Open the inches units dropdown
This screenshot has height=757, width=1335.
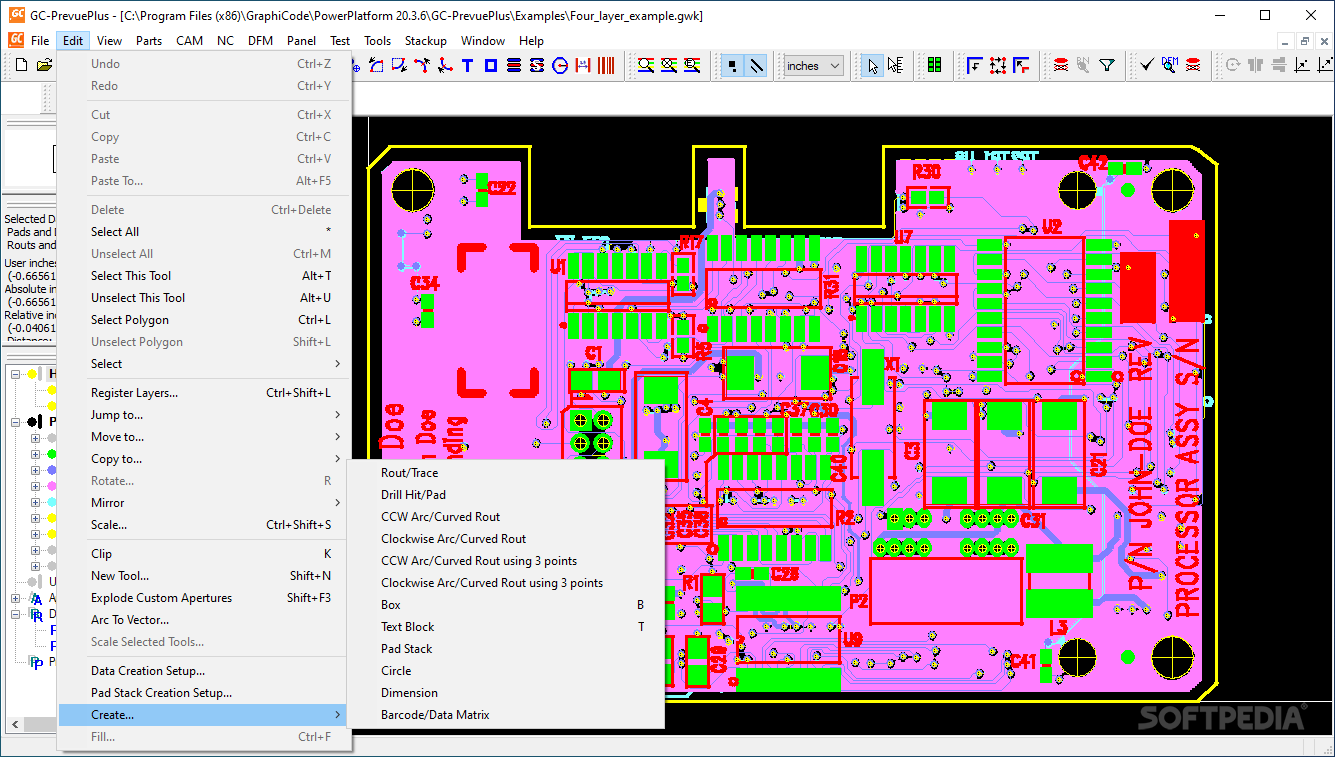coord(814,65)
